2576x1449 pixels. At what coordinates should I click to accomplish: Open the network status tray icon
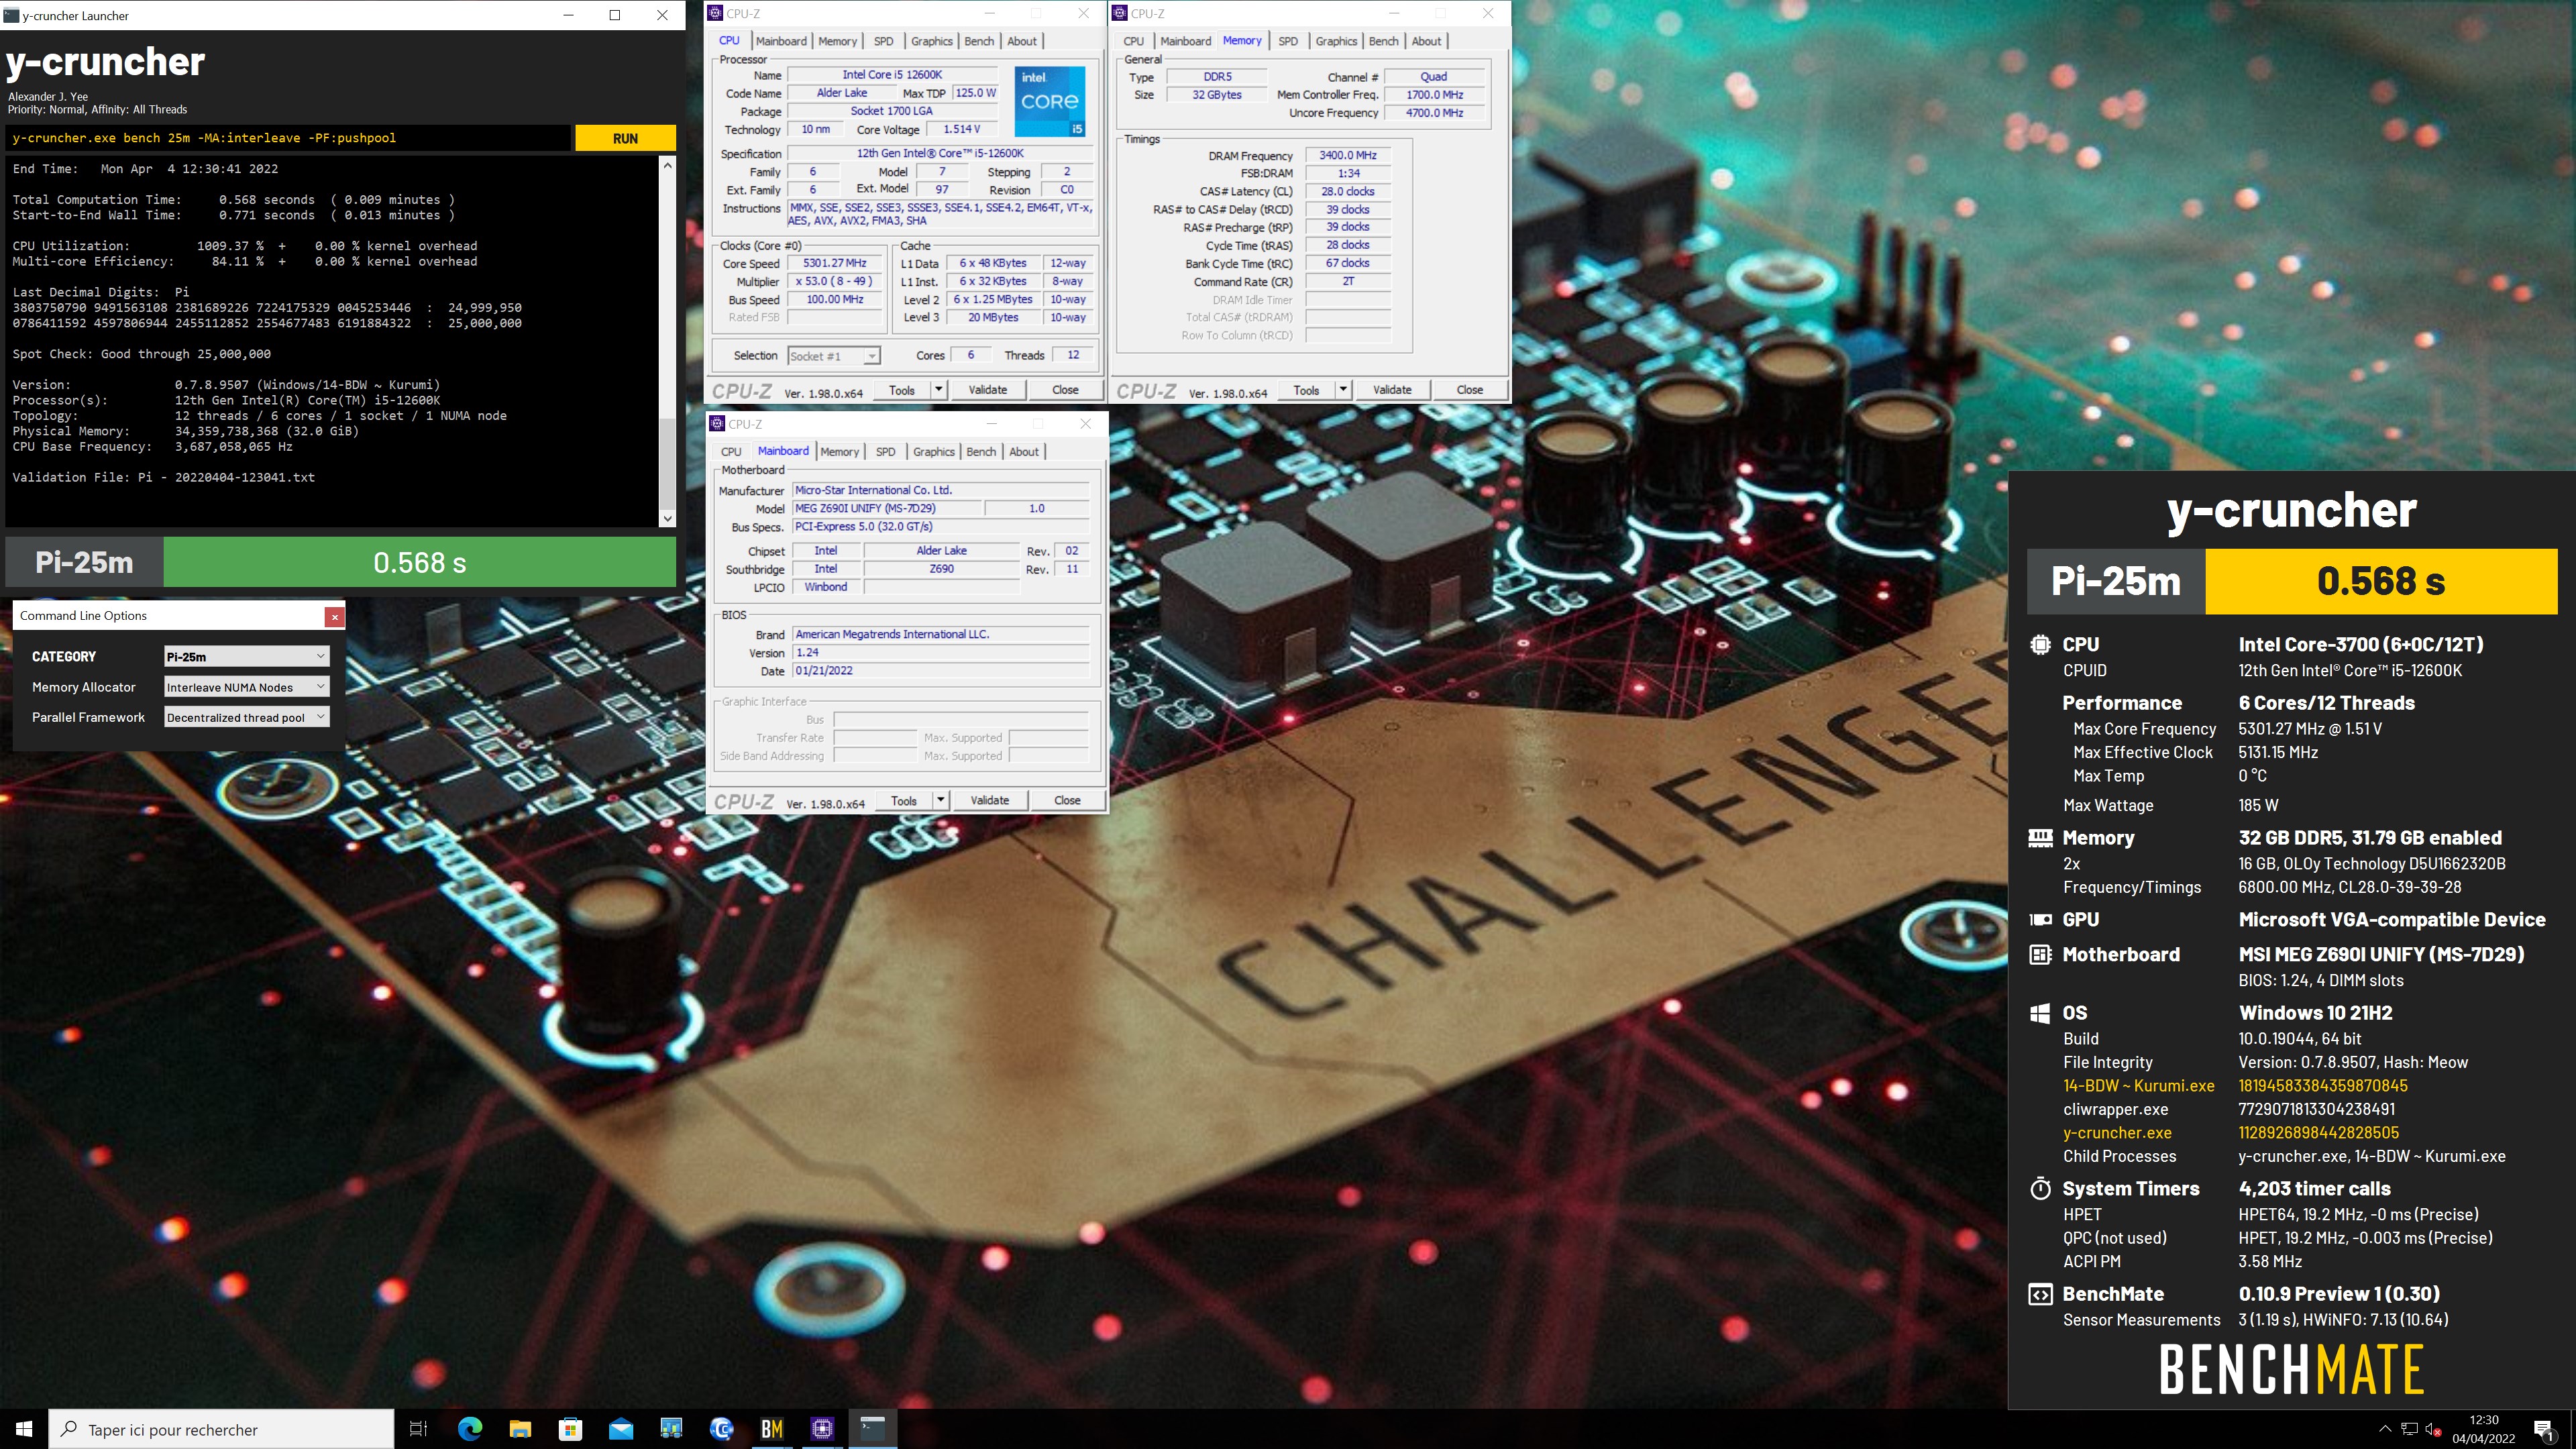(2410, 1429)
